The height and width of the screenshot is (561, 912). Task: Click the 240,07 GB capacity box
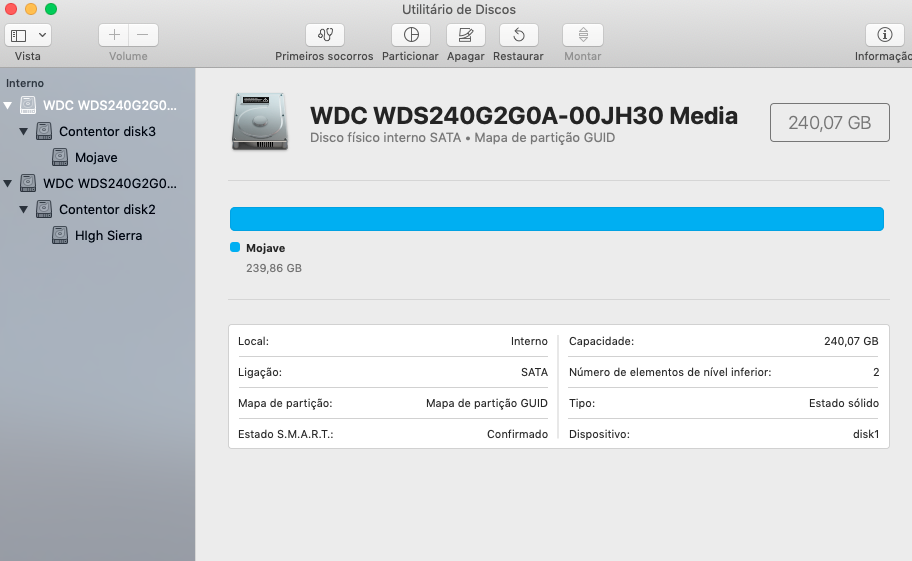(x=829, y=123)
